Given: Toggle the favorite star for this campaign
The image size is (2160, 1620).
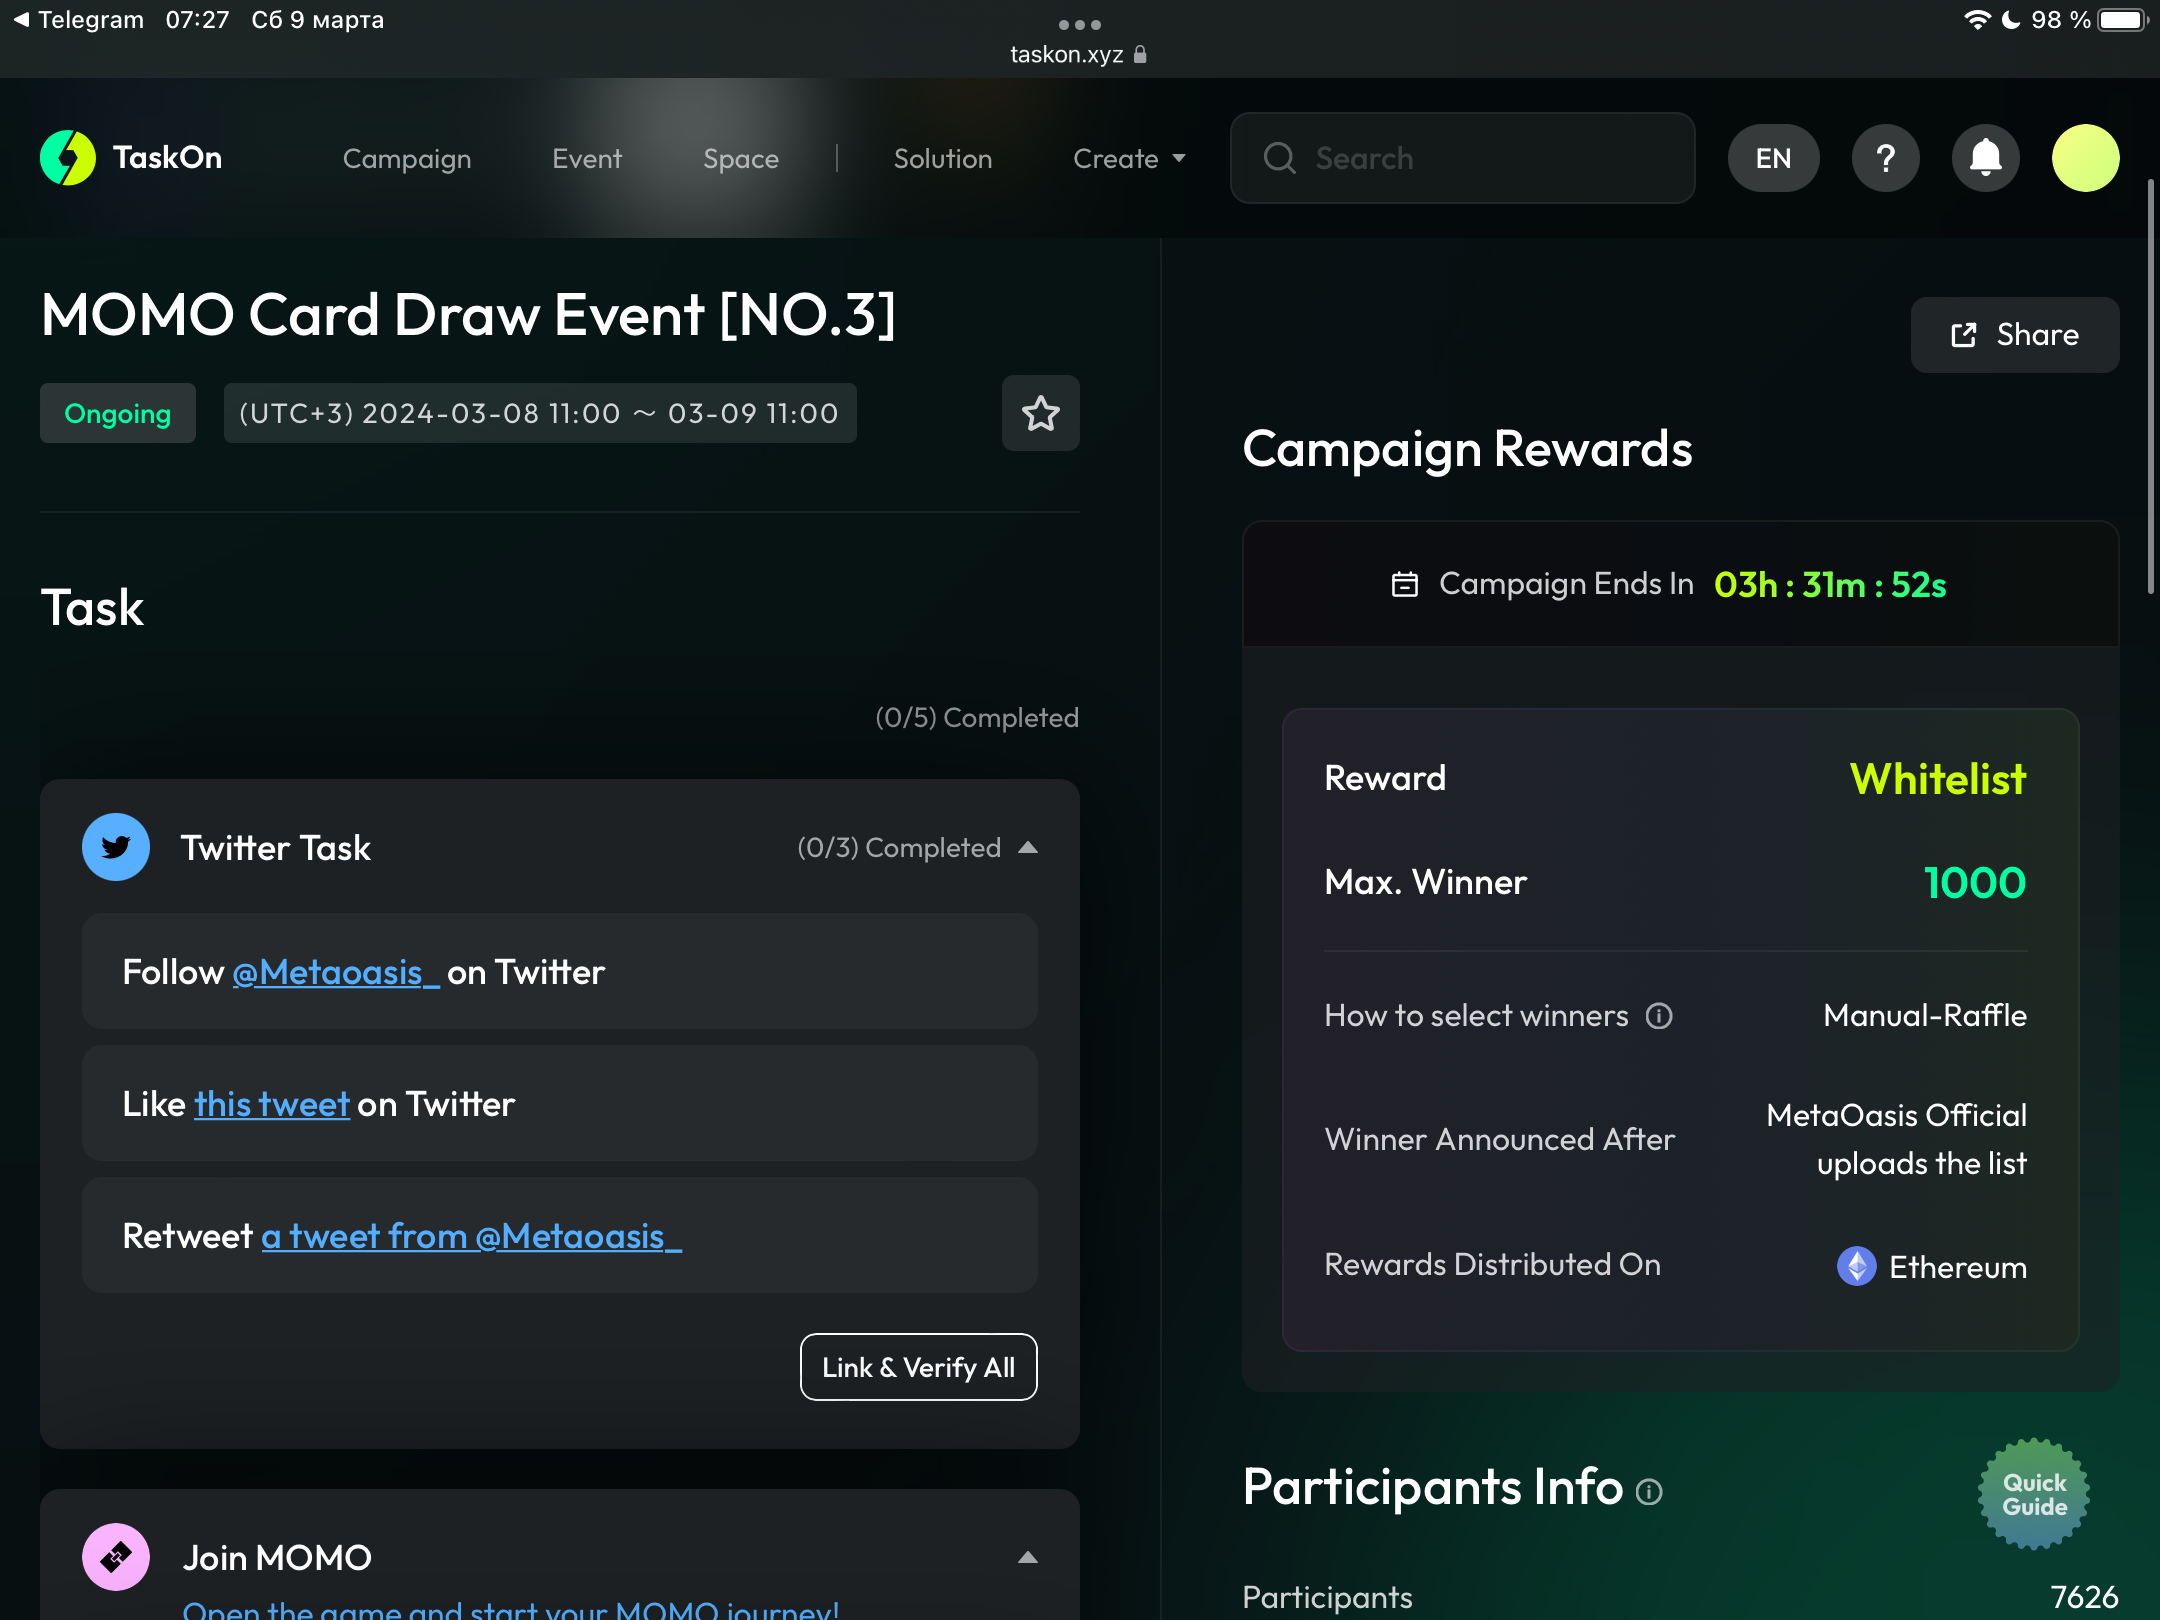Looking at the screenshot, I should pyautogui.click(x=1040, y=413).
